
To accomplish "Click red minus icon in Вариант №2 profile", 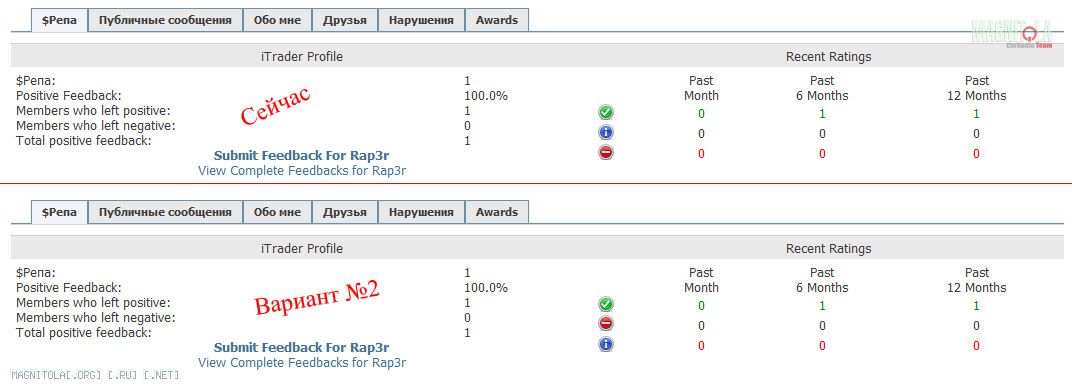I will pos(606,324).
